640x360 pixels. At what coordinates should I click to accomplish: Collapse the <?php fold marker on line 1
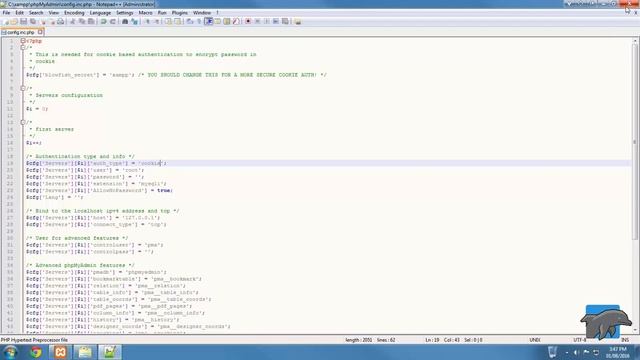click(23, 41)
